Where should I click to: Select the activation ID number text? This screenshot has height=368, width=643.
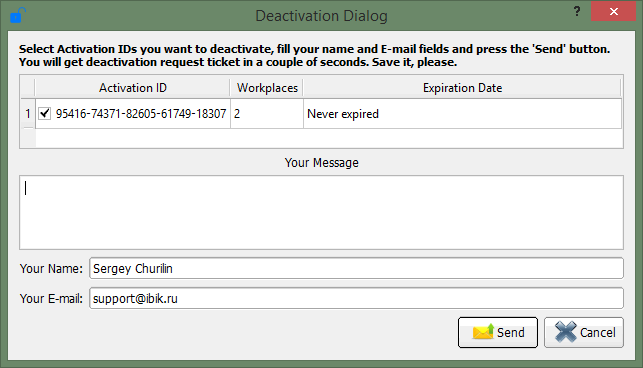141,114
